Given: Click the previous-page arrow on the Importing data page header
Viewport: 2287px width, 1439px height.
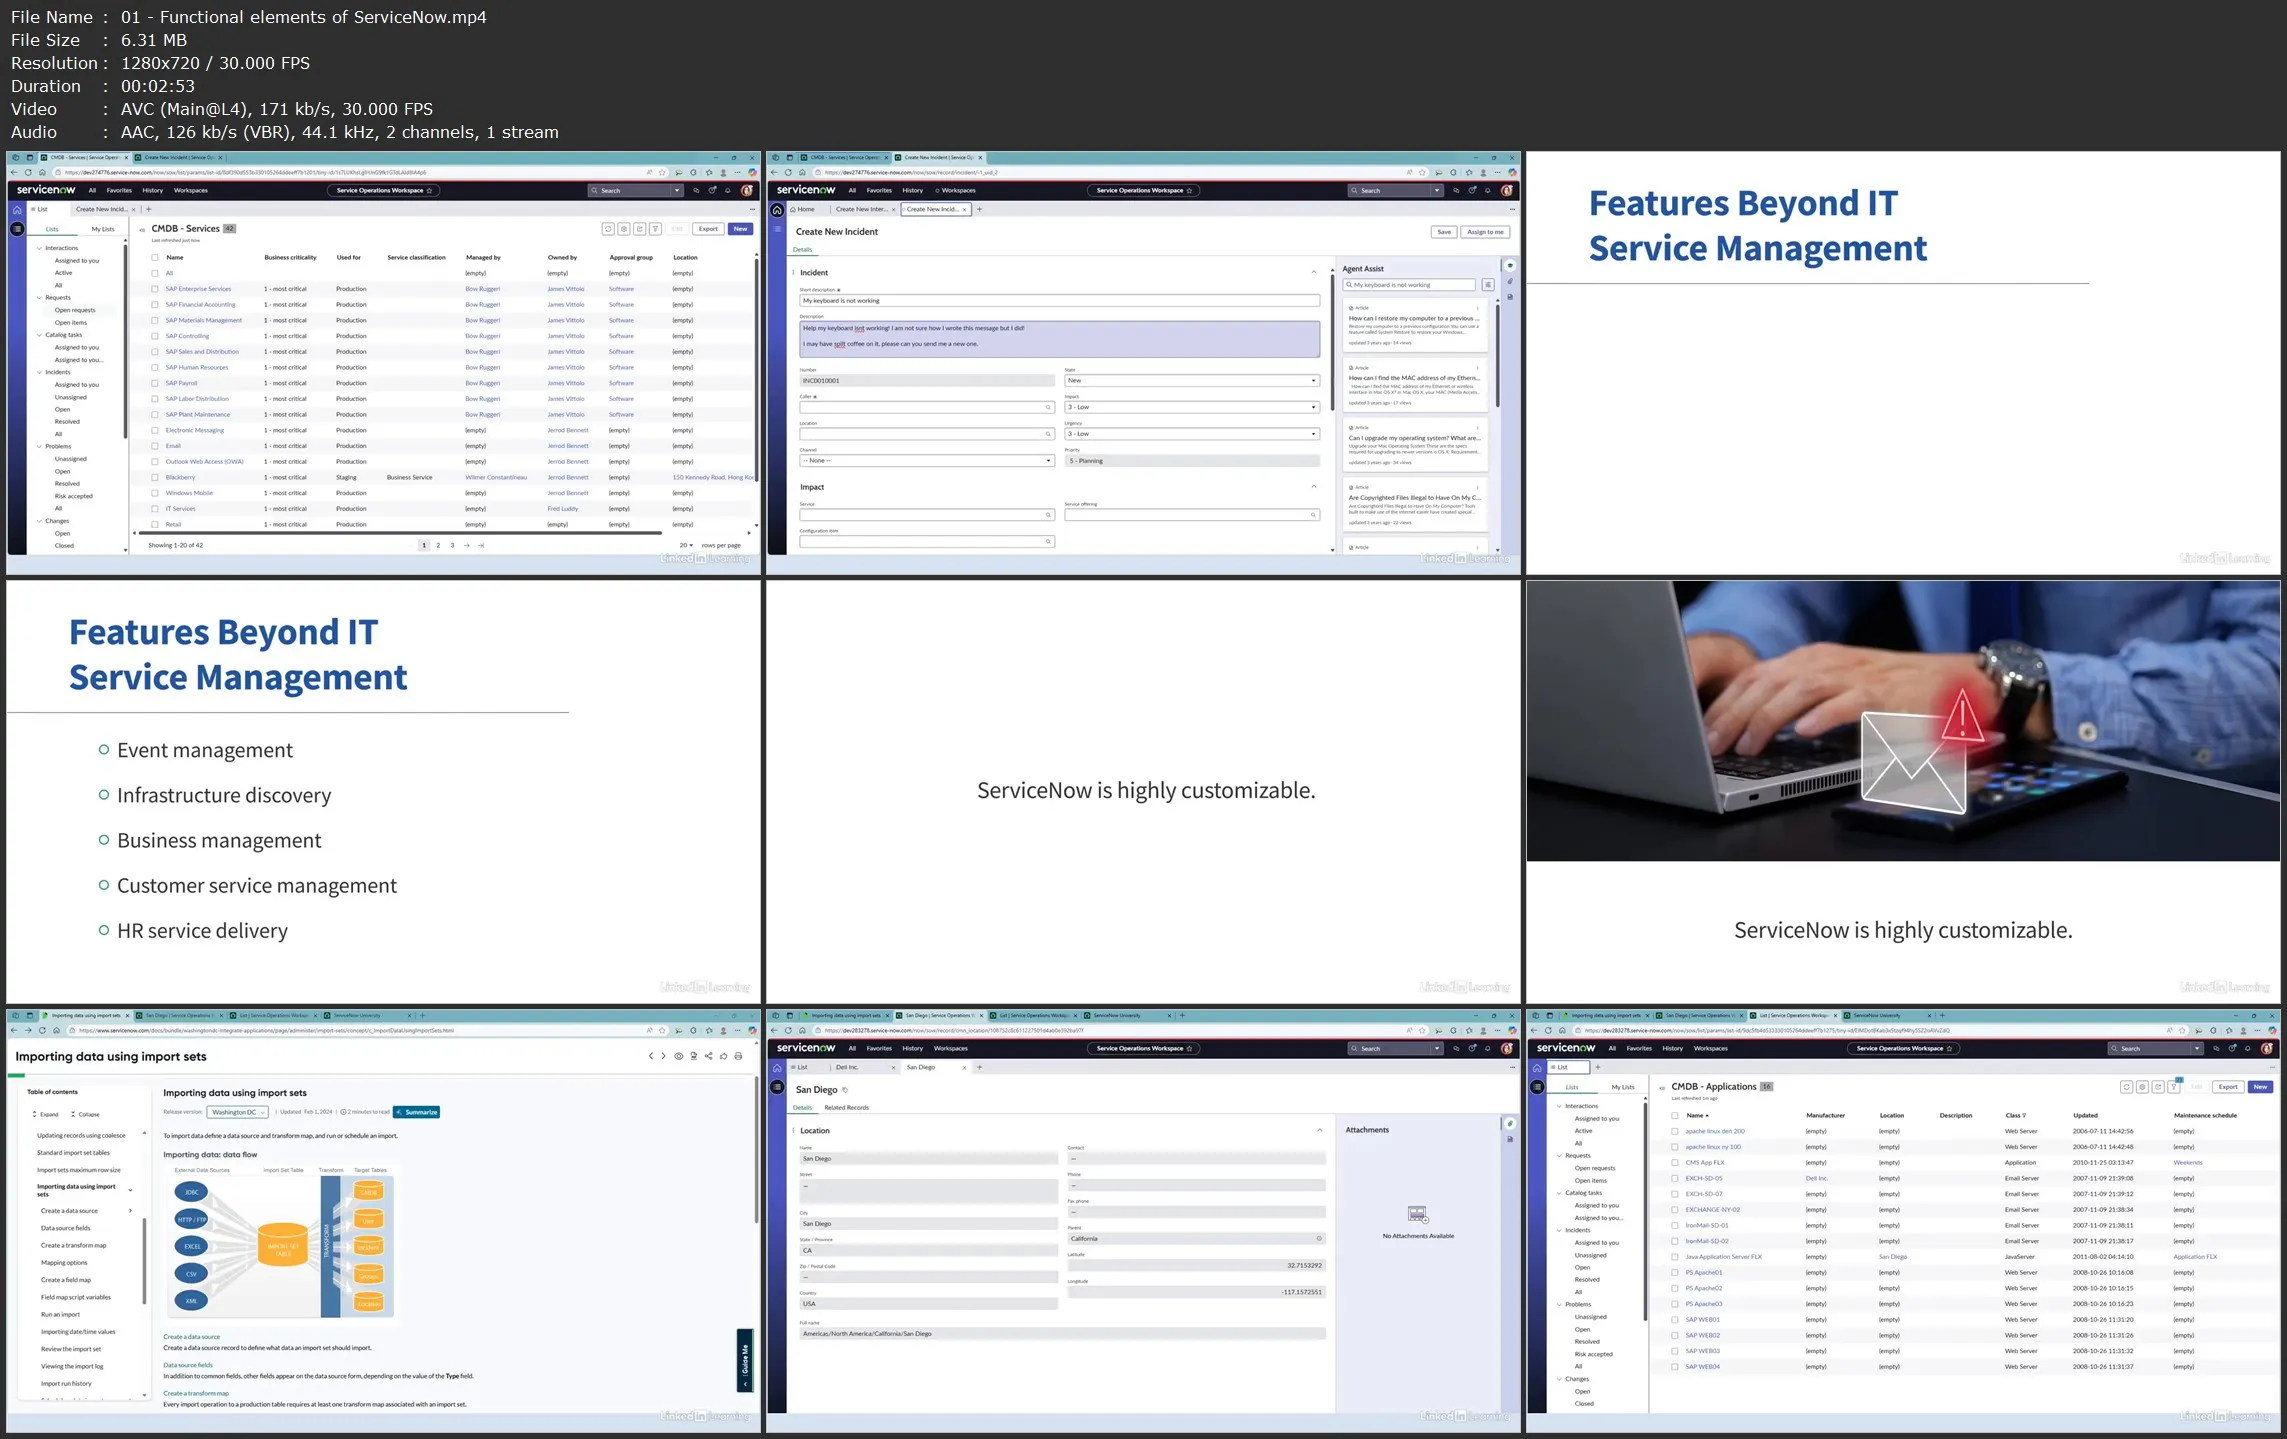Looking at the screenshot, I should (x=650, y=1056).
